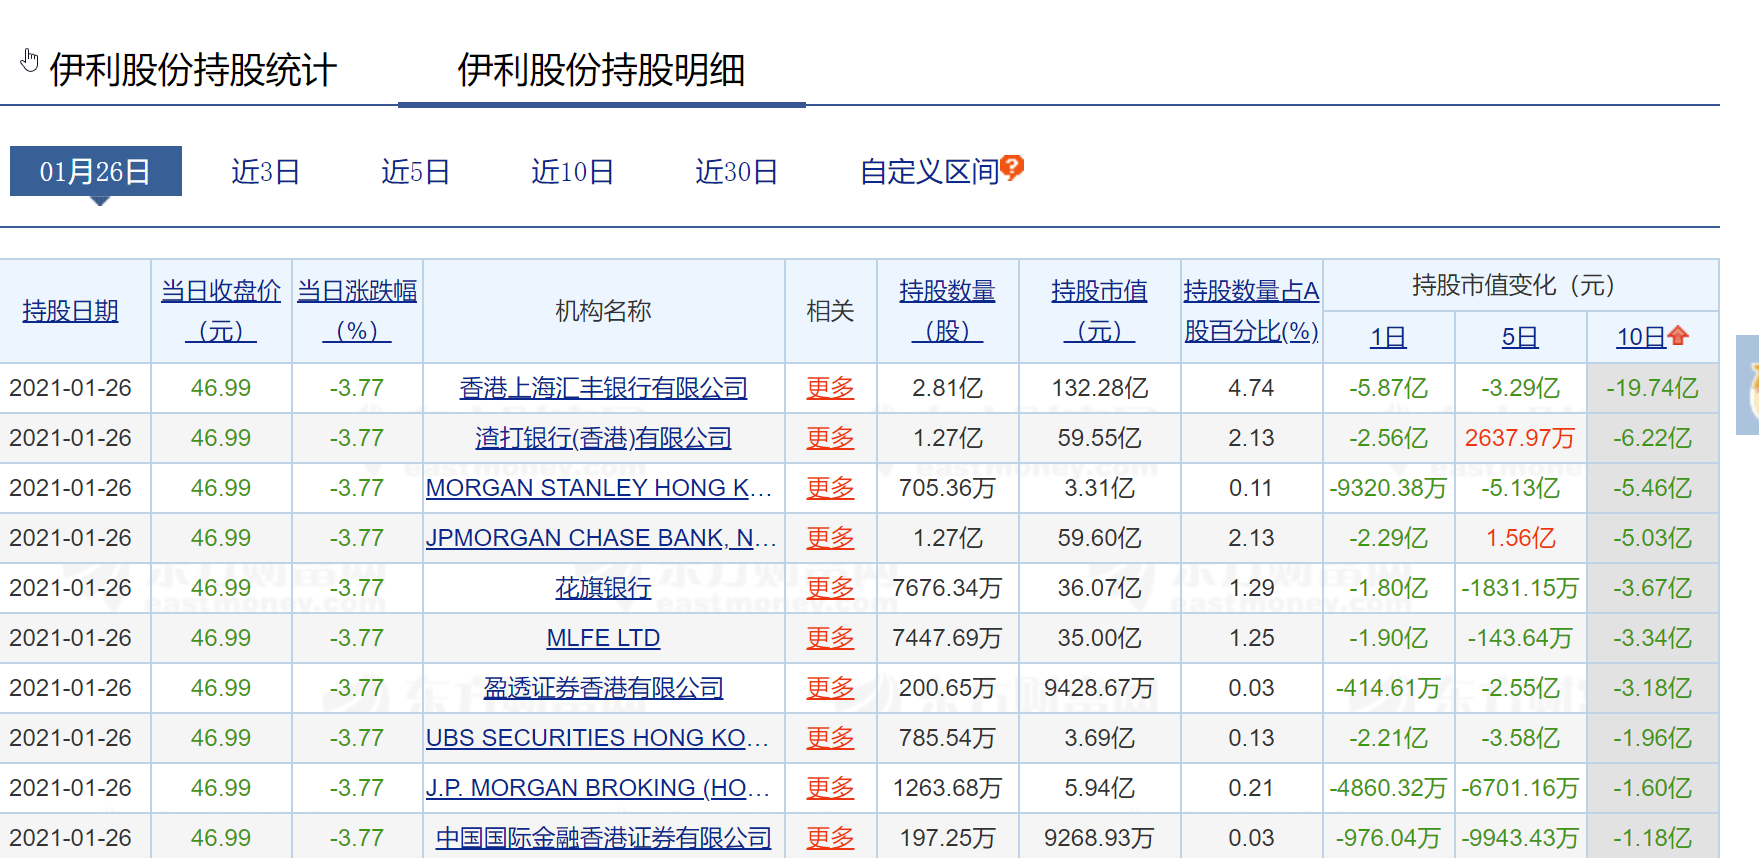Sort by 持股市值(元) column header
The image size is (1759, 858).
point(1099,311)
